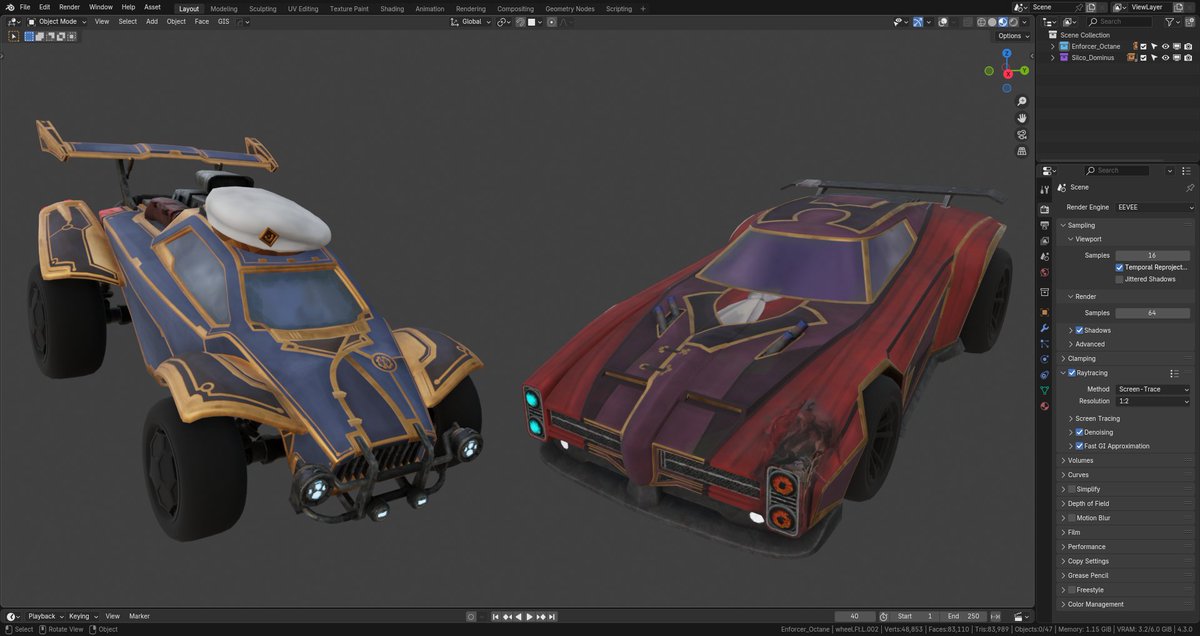Disable Temporal Reprojection checkbox
This screenshot has height=636, width=1200.
click(1119, 268)
